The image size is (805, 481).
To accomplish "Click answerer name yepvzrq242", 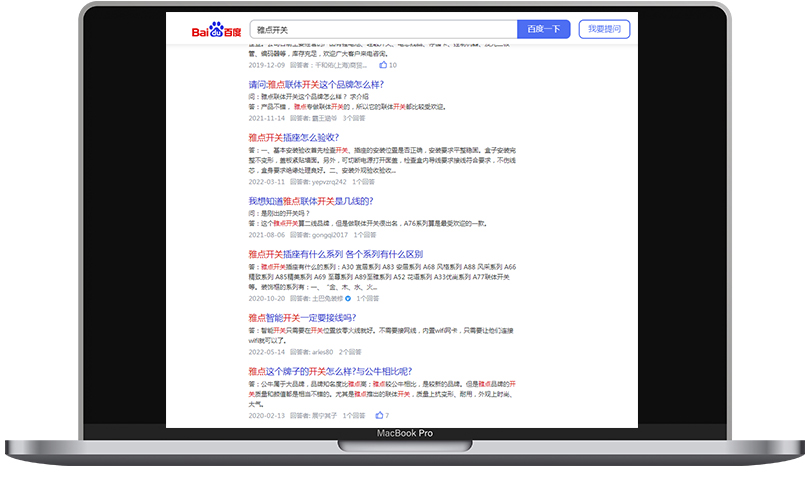I will coord(329,182).
